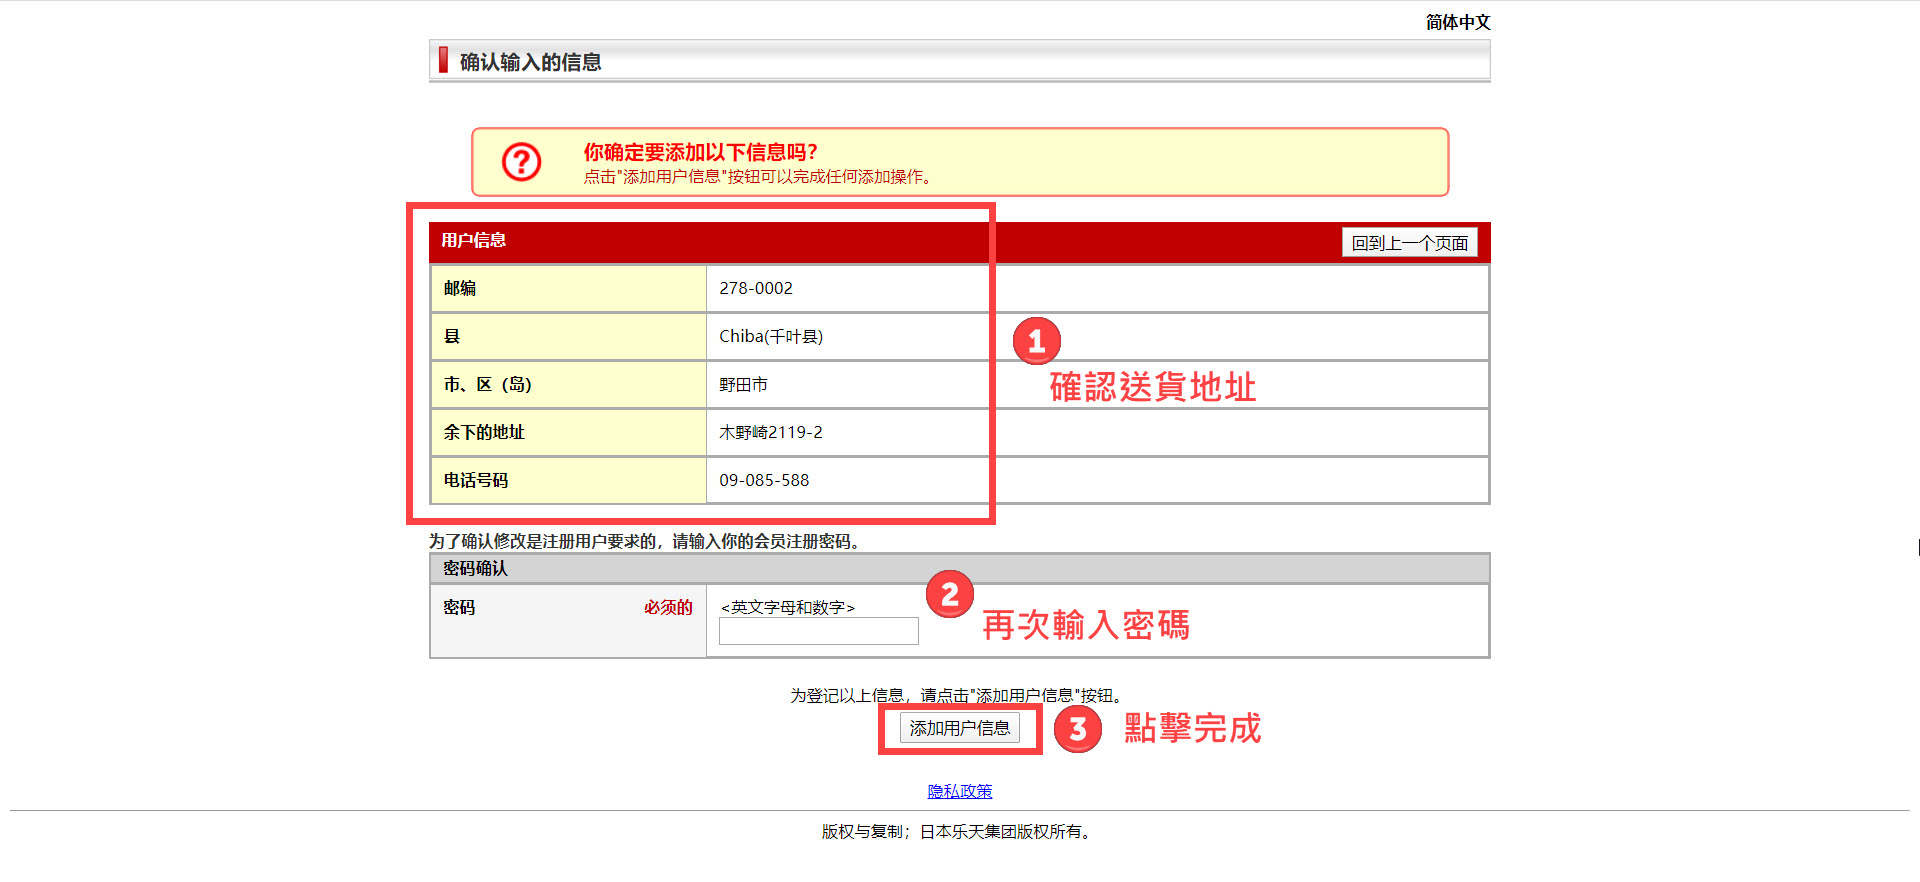
Task: Click the 確認送貨地址 annotation text
Action: [1152, 388]
